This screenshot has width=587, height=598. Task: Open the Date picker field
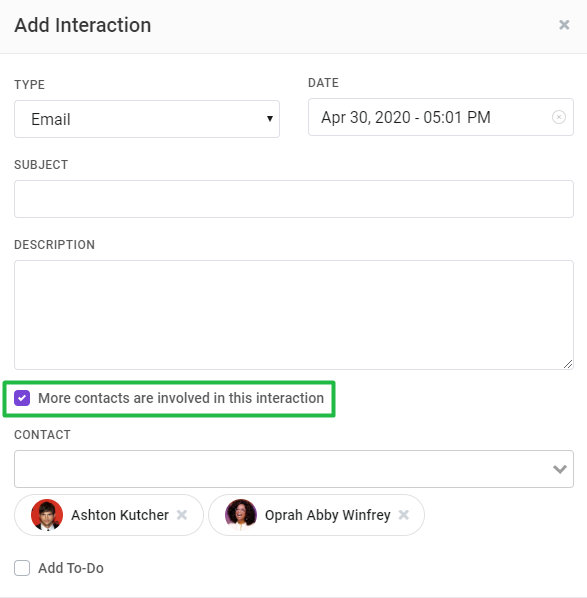[441, 117]
